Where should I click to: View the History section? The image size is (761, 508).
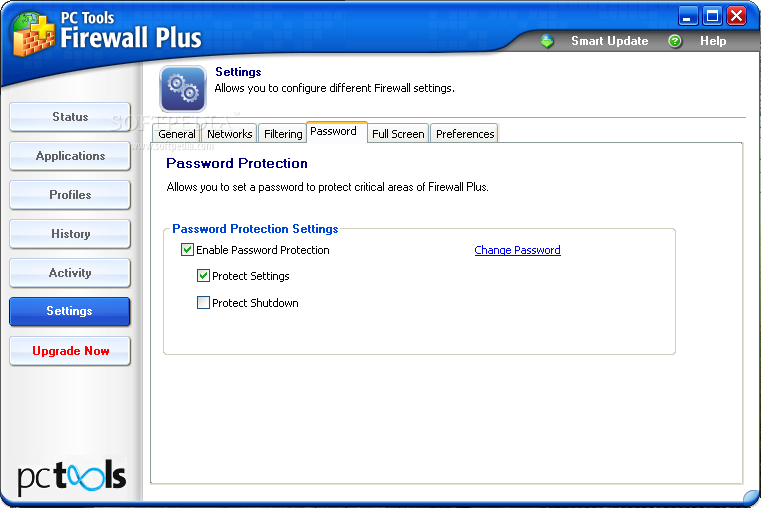click(70, 234)
